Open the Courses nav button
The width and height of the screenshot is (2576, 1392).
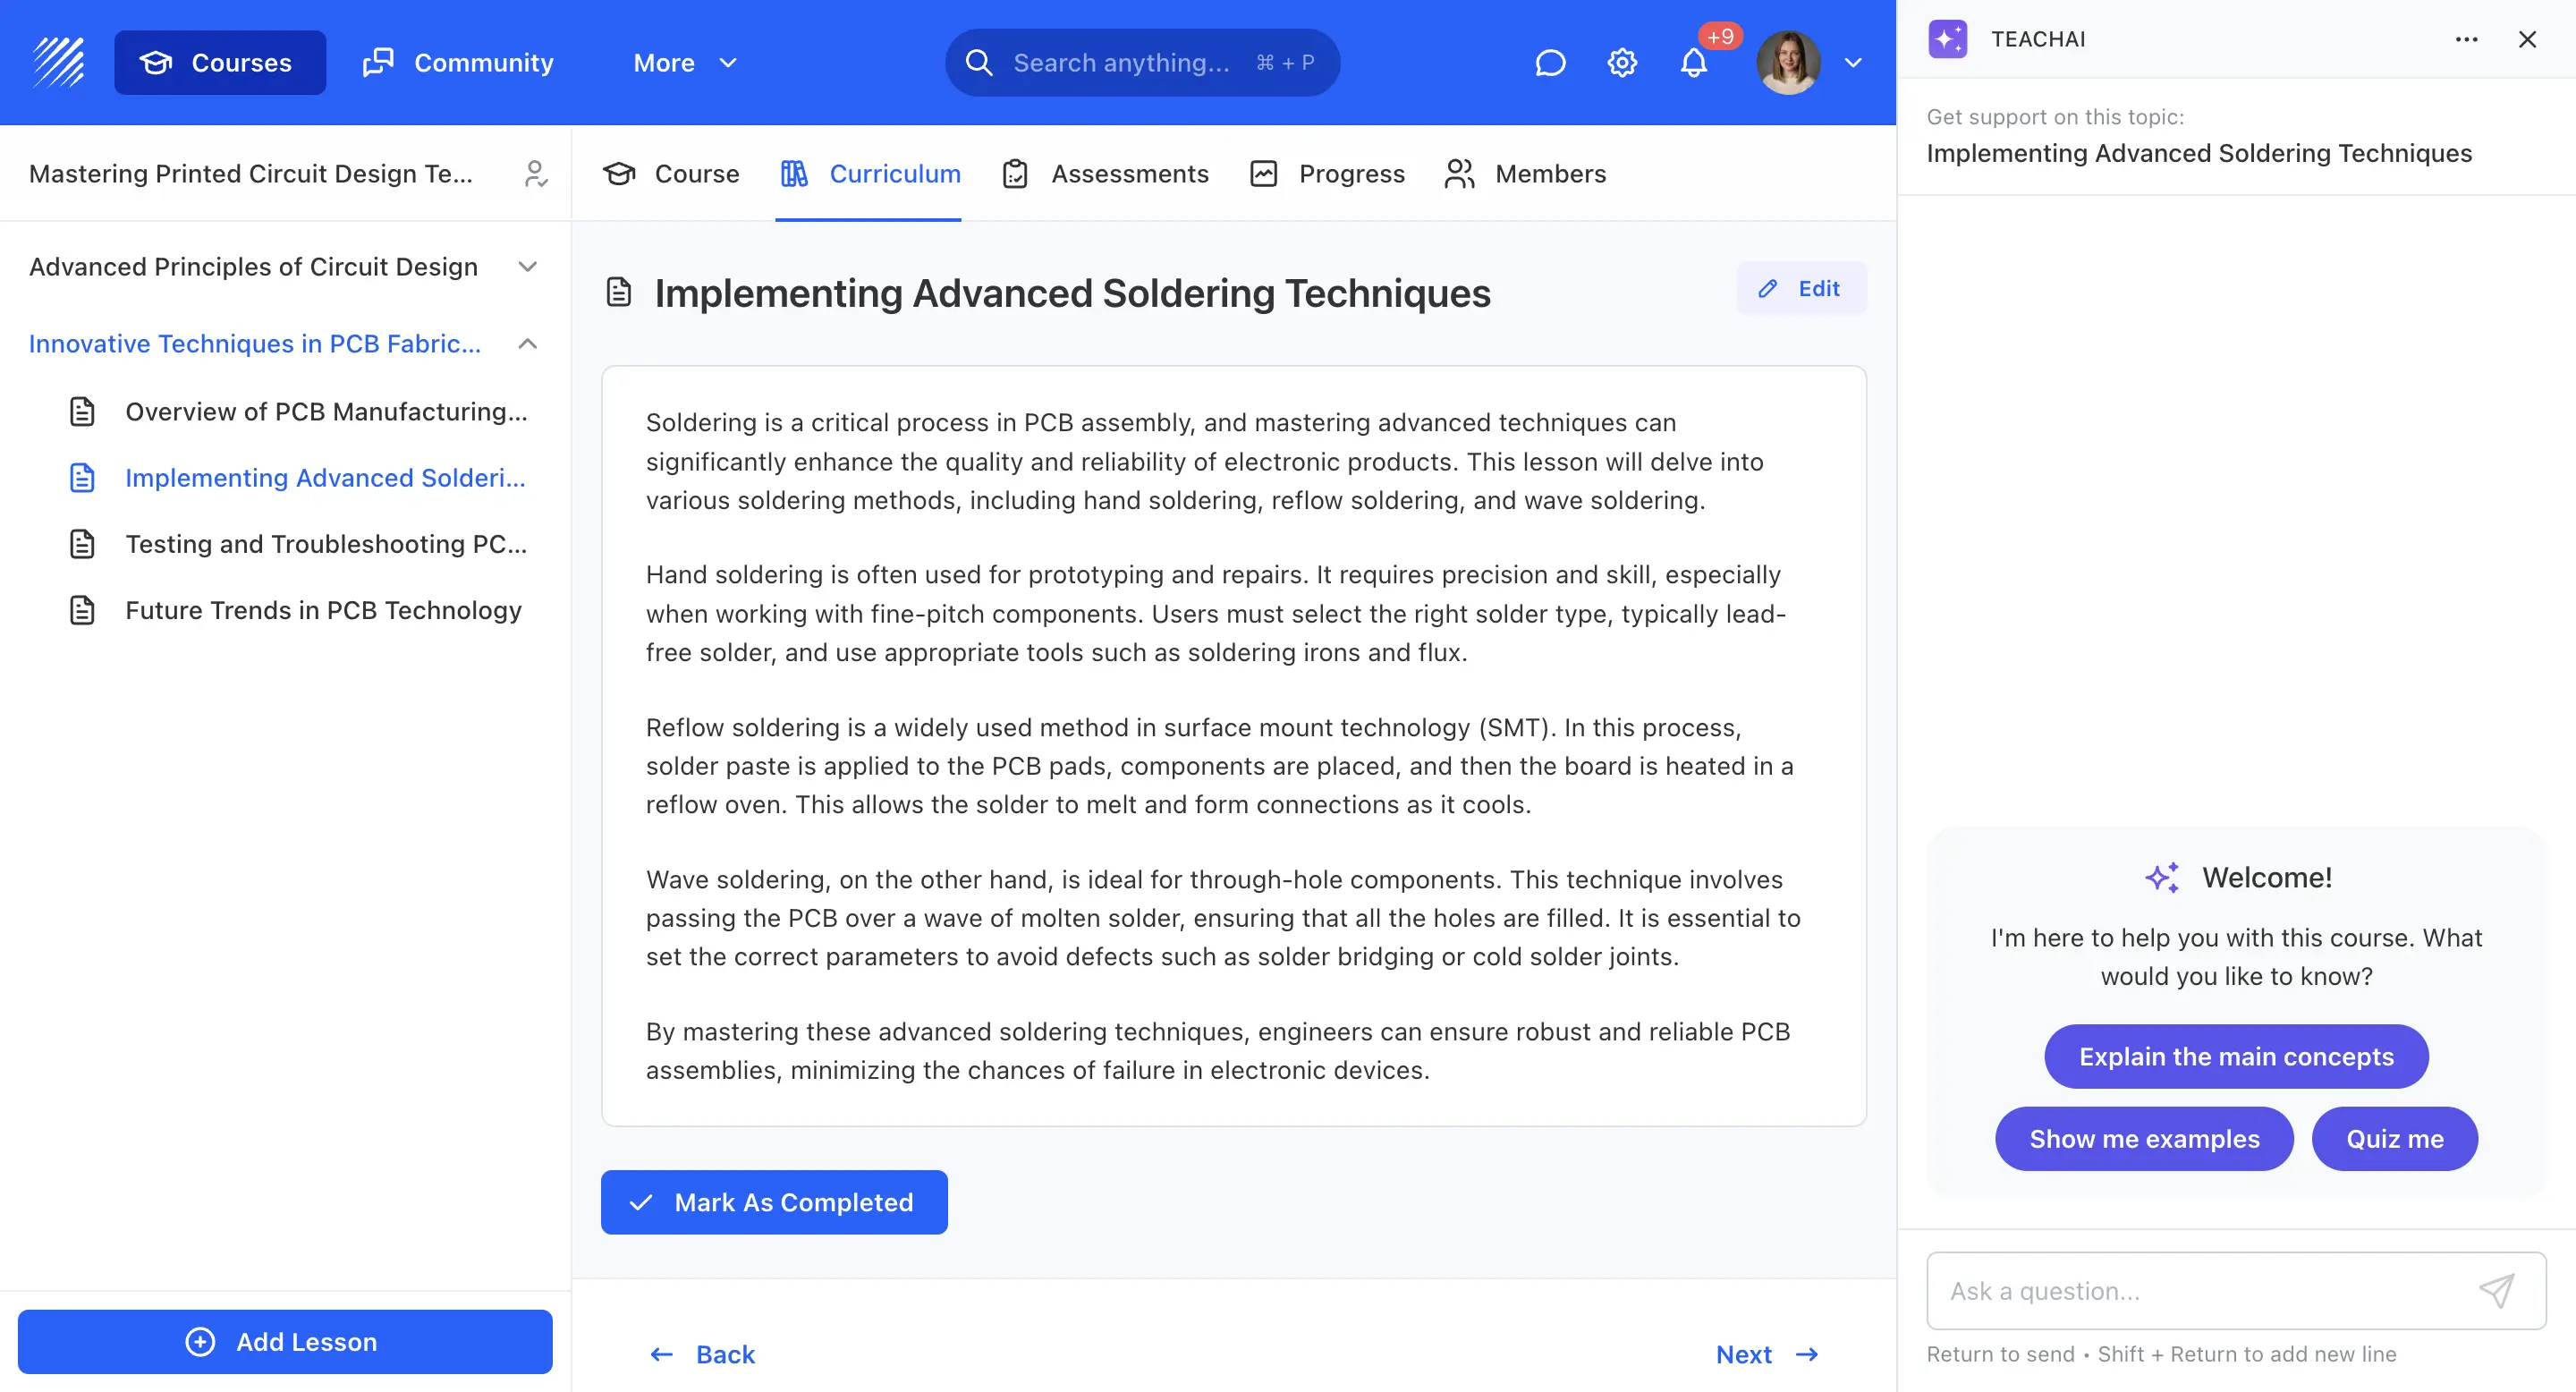point(220,63)
